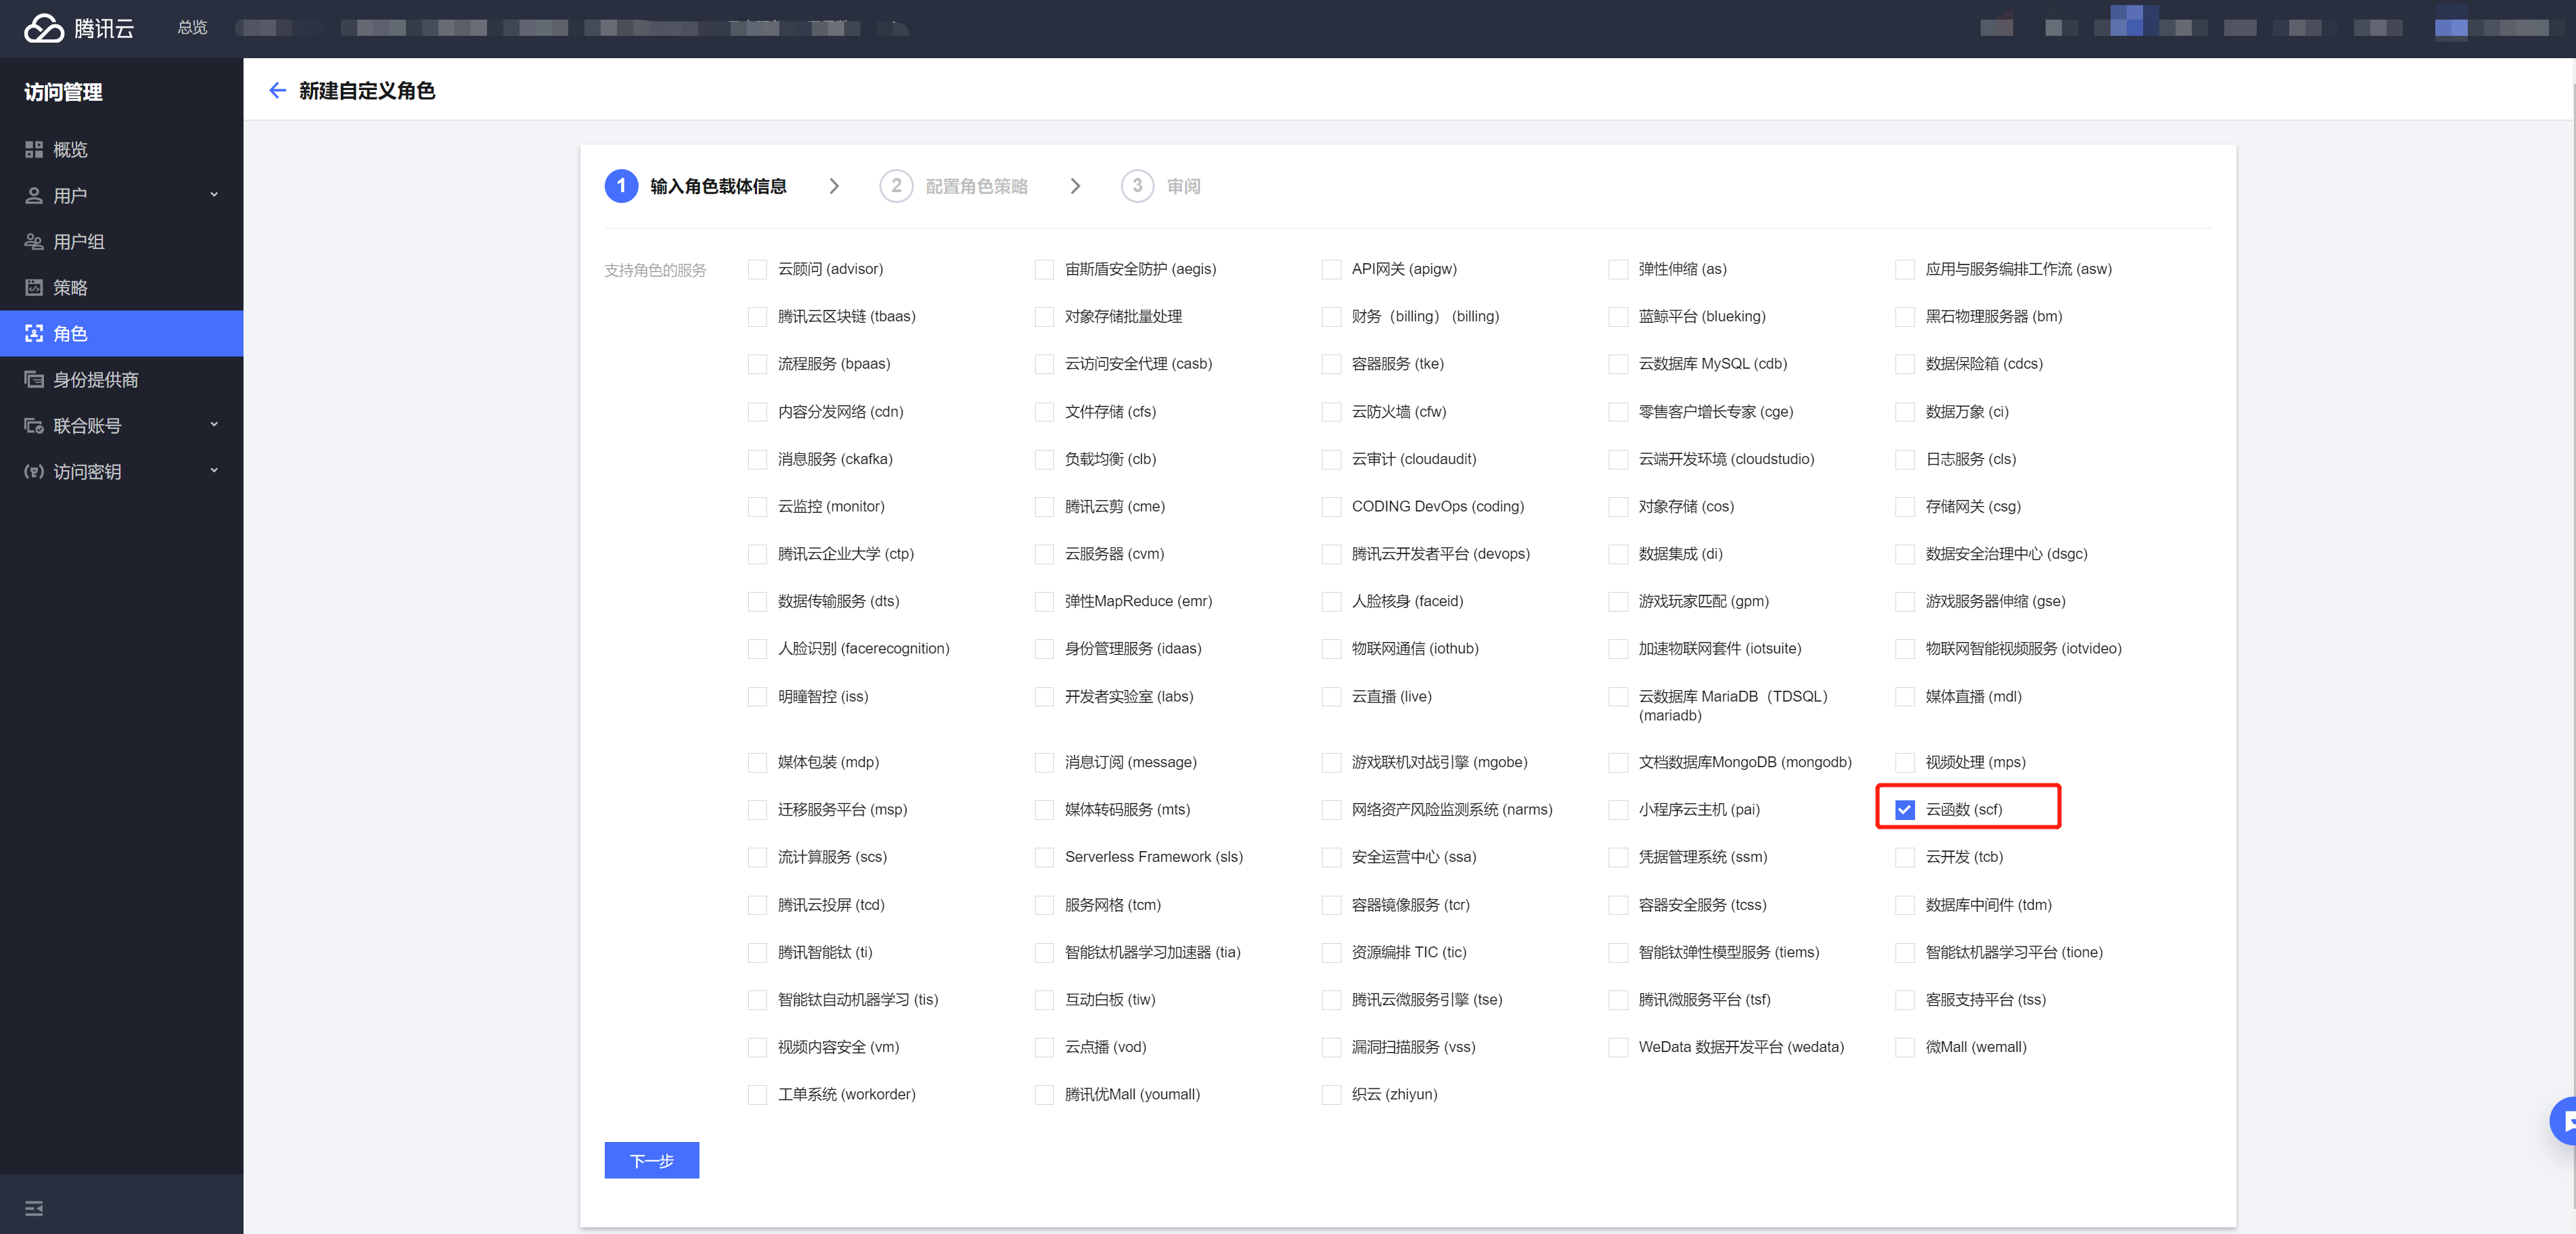
Task: Click the 访问管理 sidebar heading
Action: tap(63, 92)
